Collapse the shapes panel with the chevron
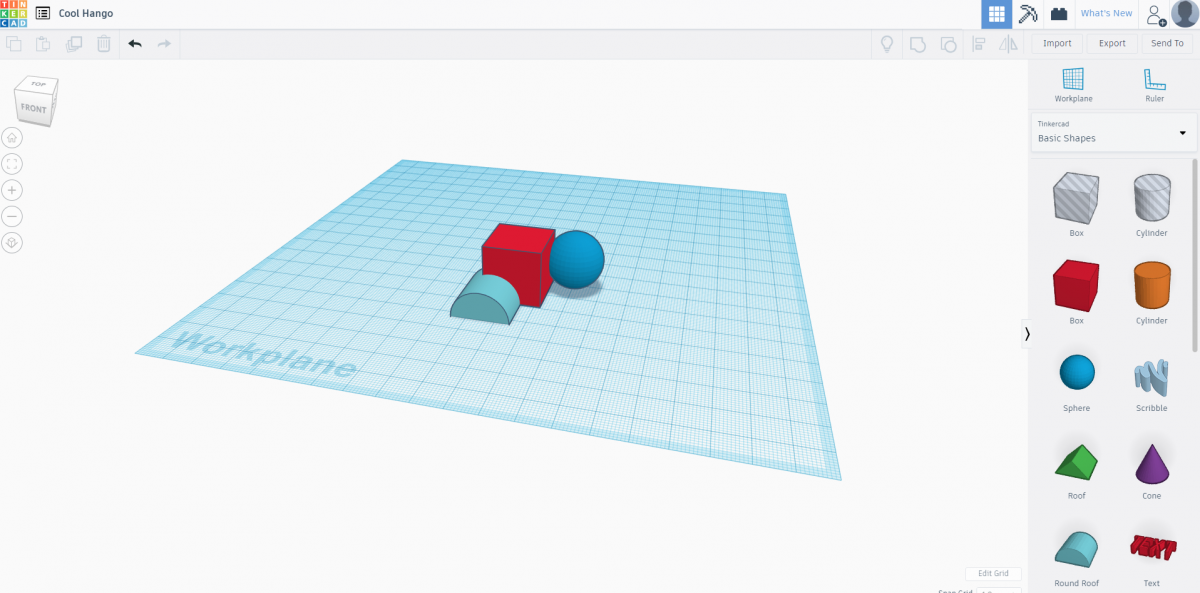This screenshot has width=1200, height=593. [1027, 333]
